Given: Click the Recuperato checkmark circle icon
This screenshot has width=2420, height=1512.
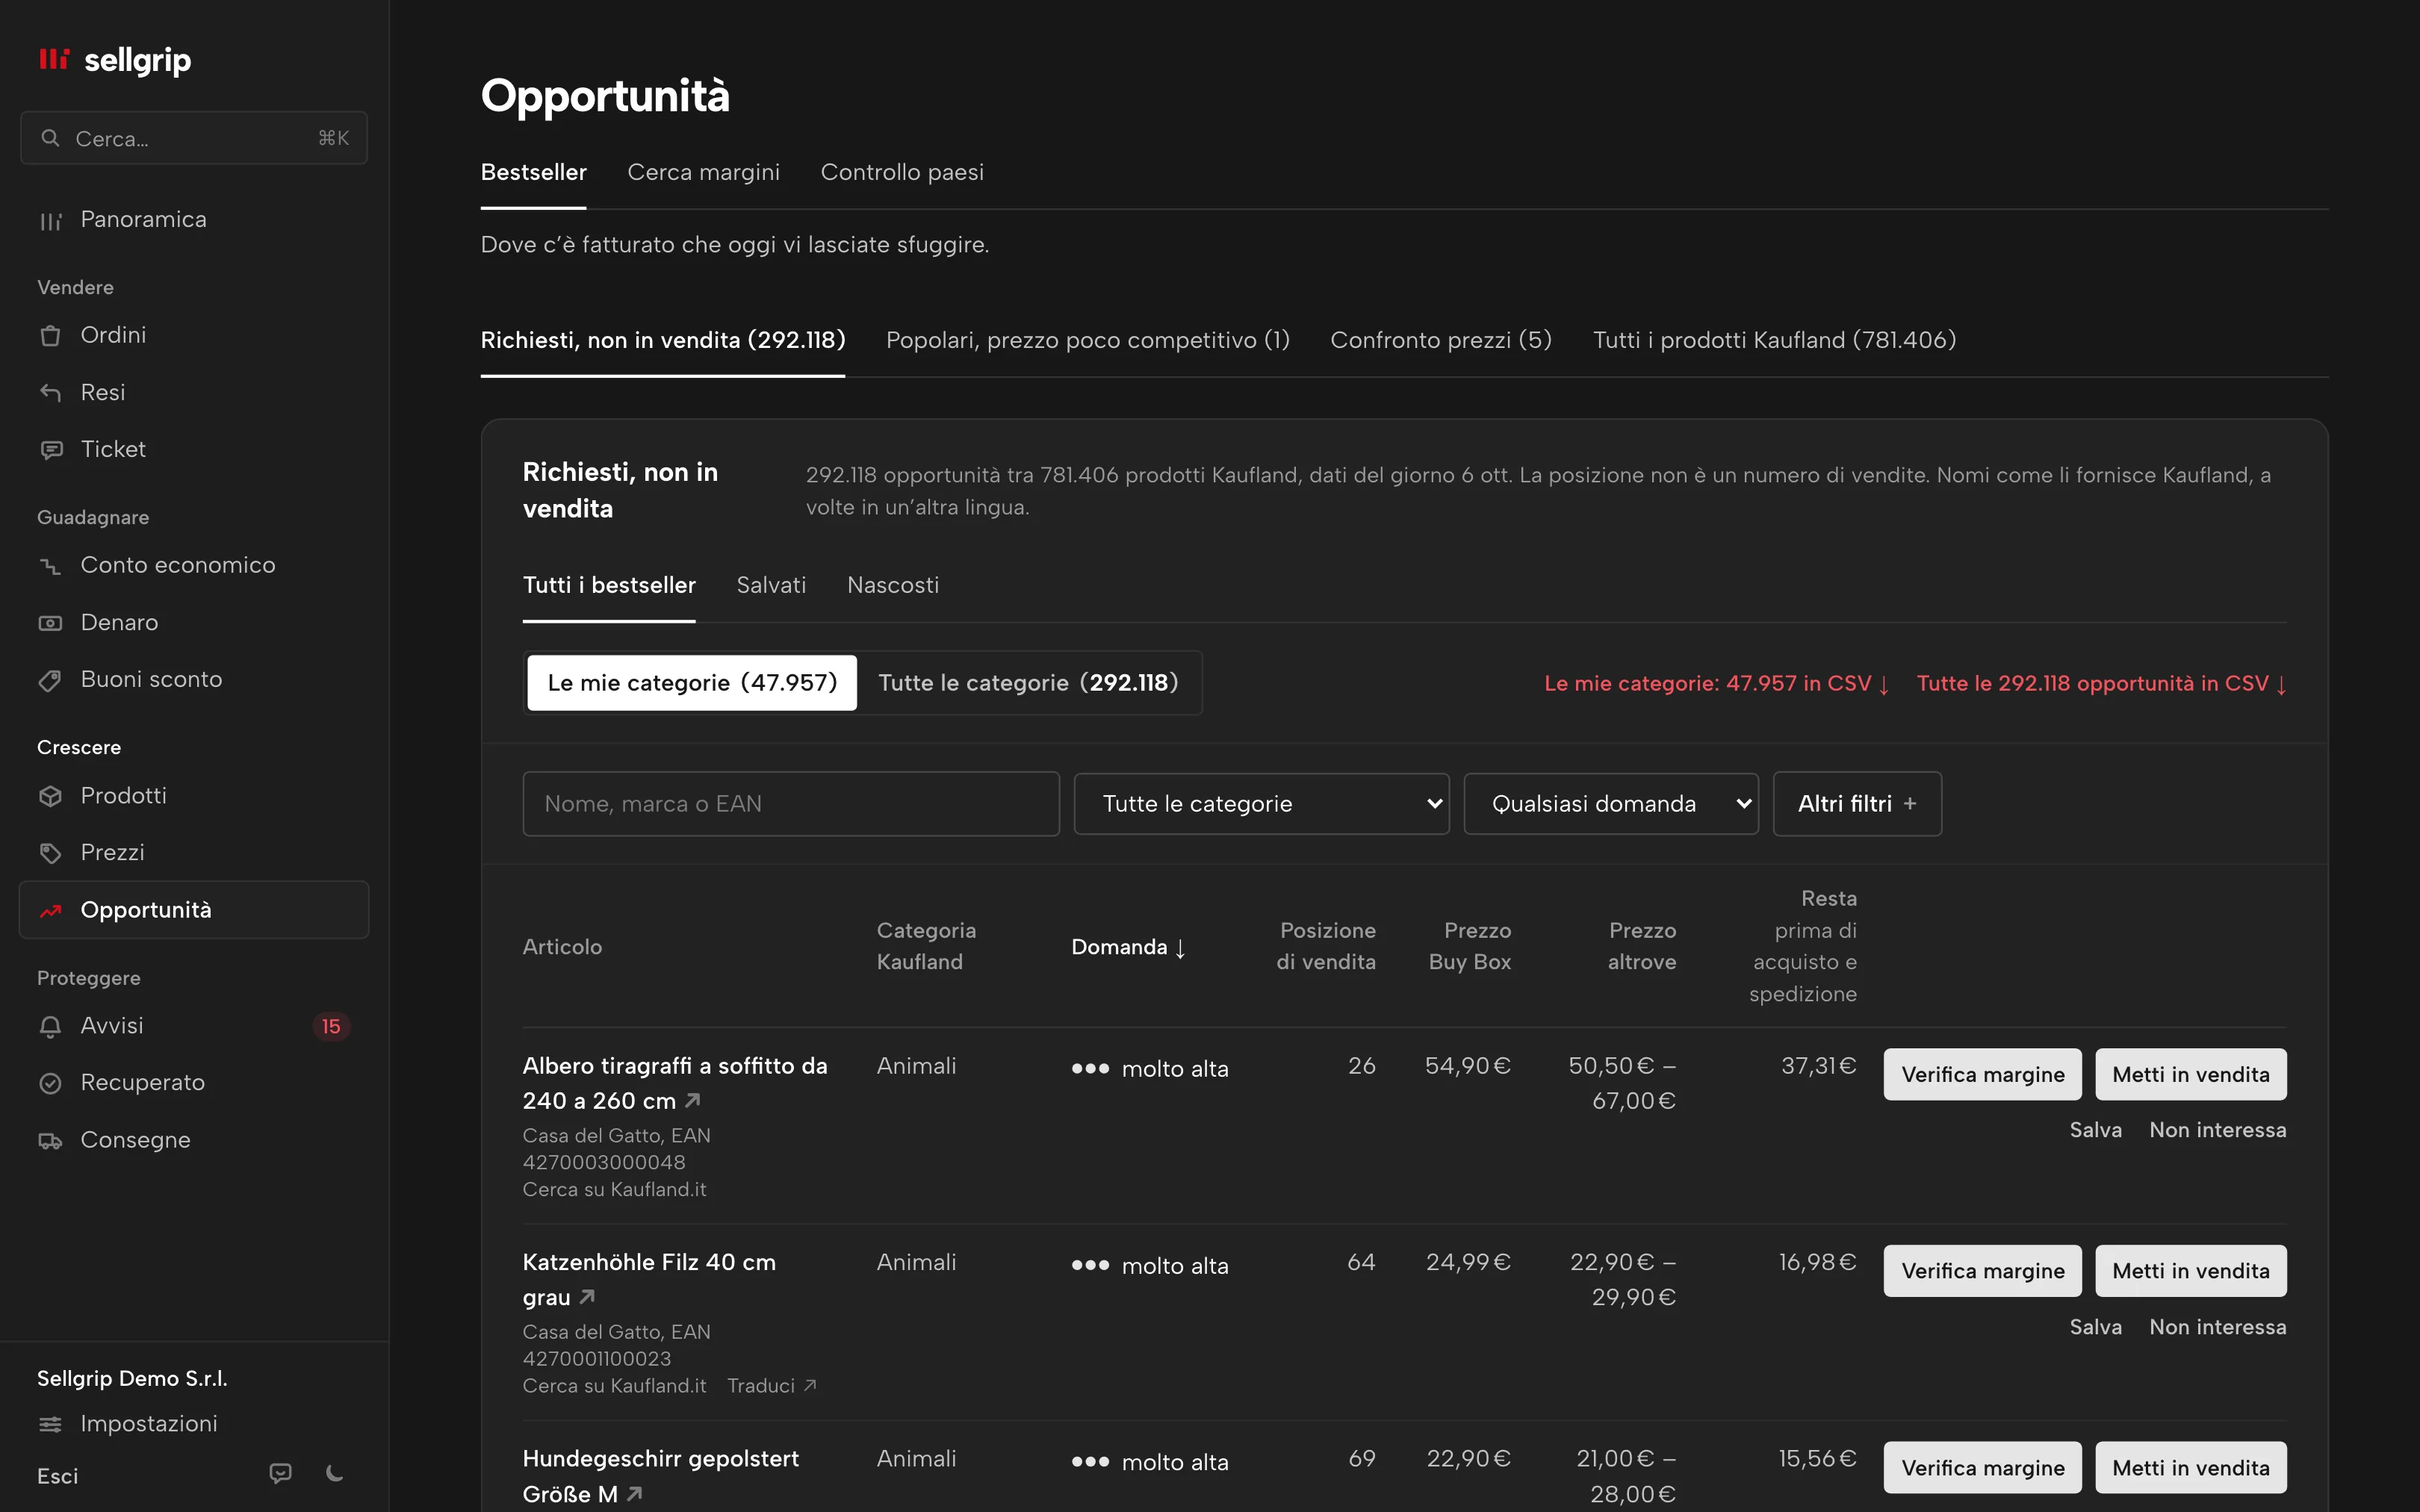Looking at the screenshot, I should coord(50,1083).
